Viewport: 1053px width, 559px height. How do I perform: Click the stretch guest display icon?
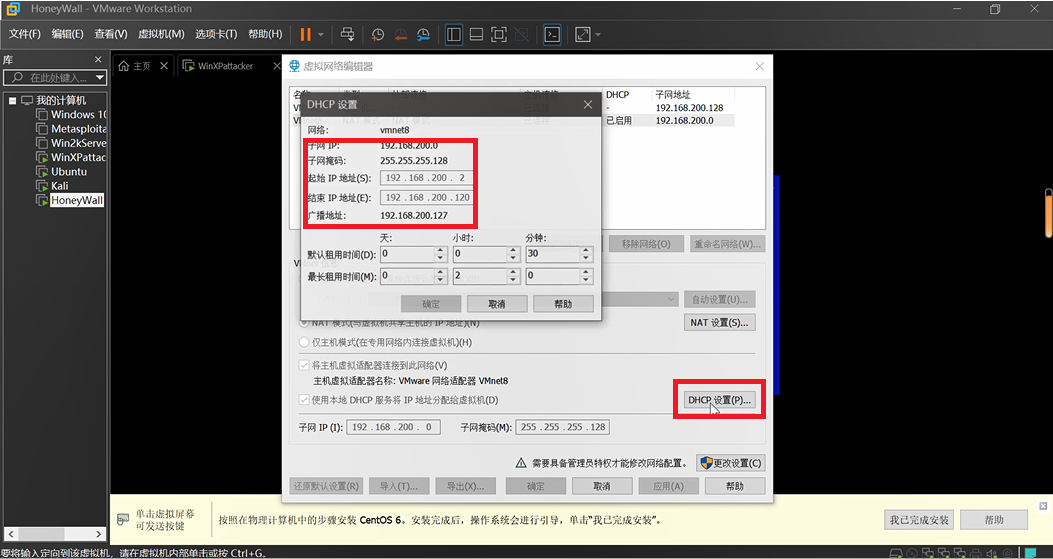[x=582, y=34]
